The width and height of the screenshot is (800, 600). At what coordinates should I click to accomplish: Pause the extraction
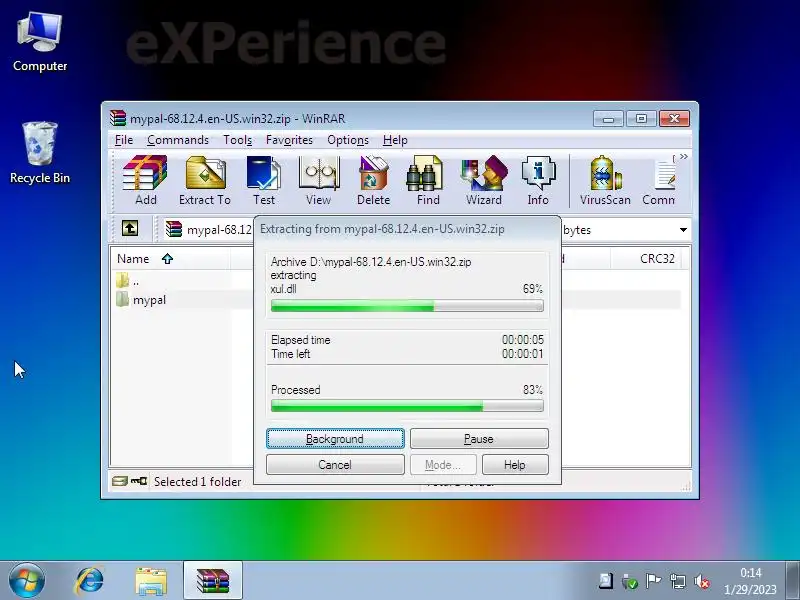[x=479, y=439]
